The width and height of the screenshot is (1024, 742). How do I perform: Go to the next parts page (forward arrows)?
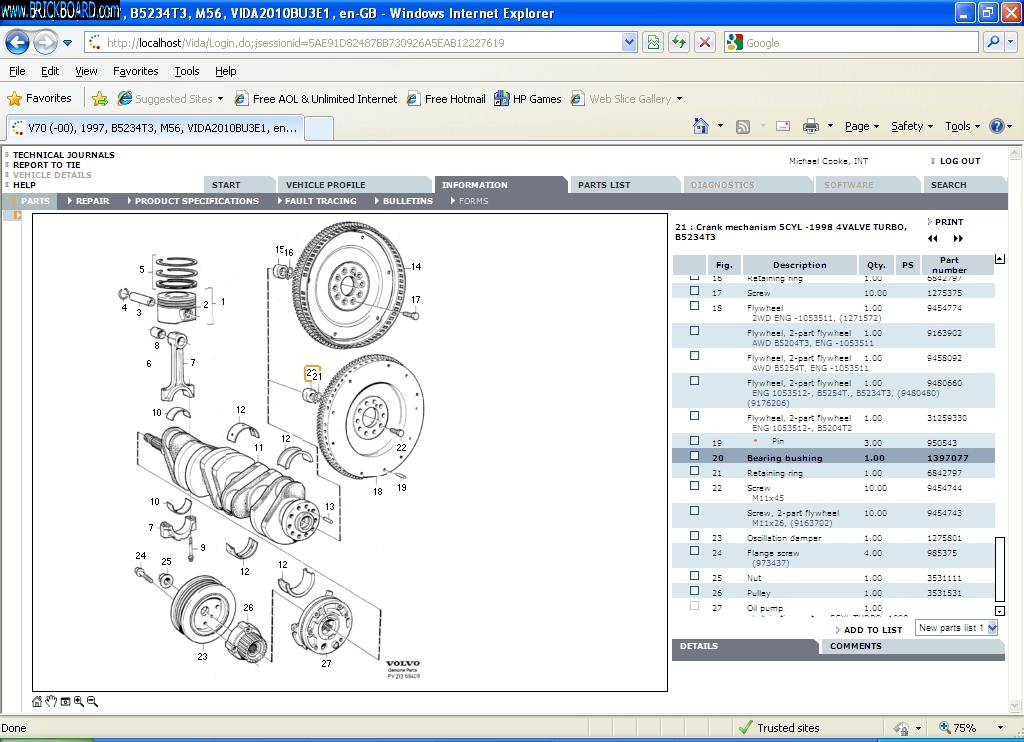pyautogui.click(x=958, y=239)
